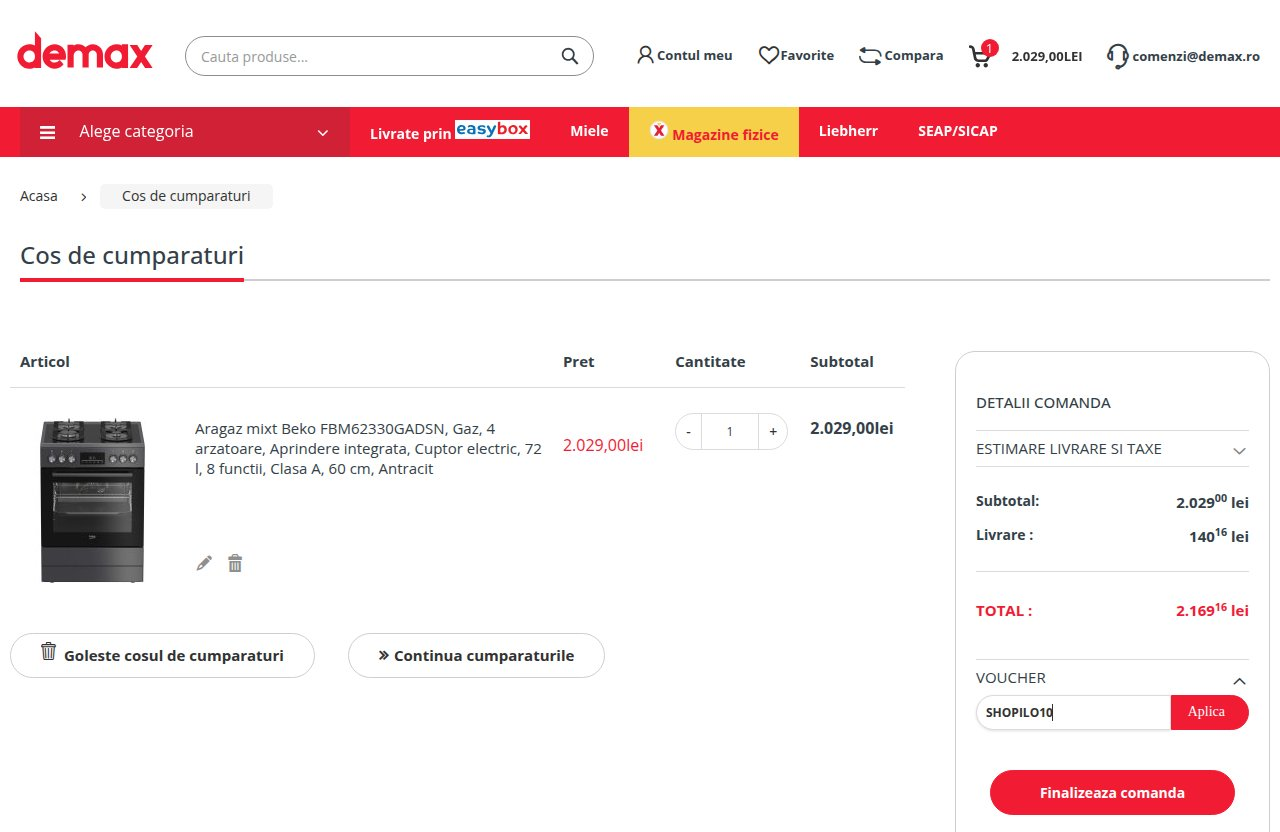The height and width of the screenshot is (832, 1280).
Task: Increase quantity with the plus button
Action: (773, 431)
